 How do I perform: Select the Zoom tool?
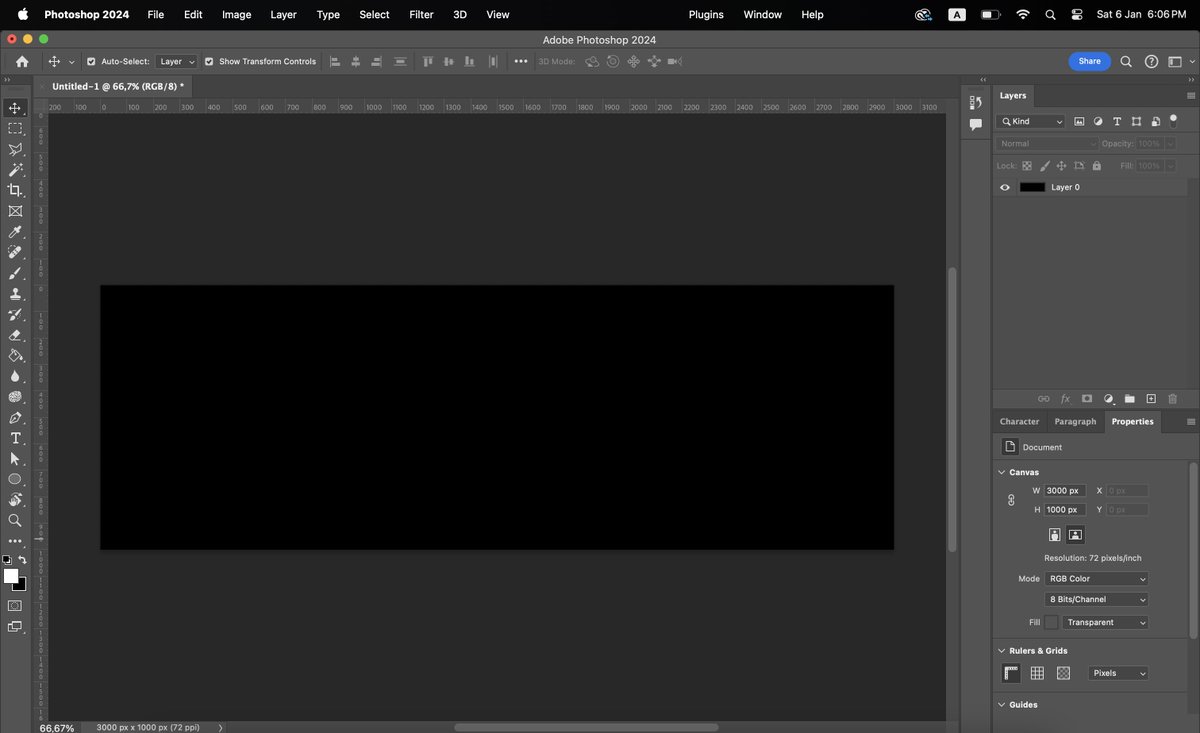pos(15,520)
